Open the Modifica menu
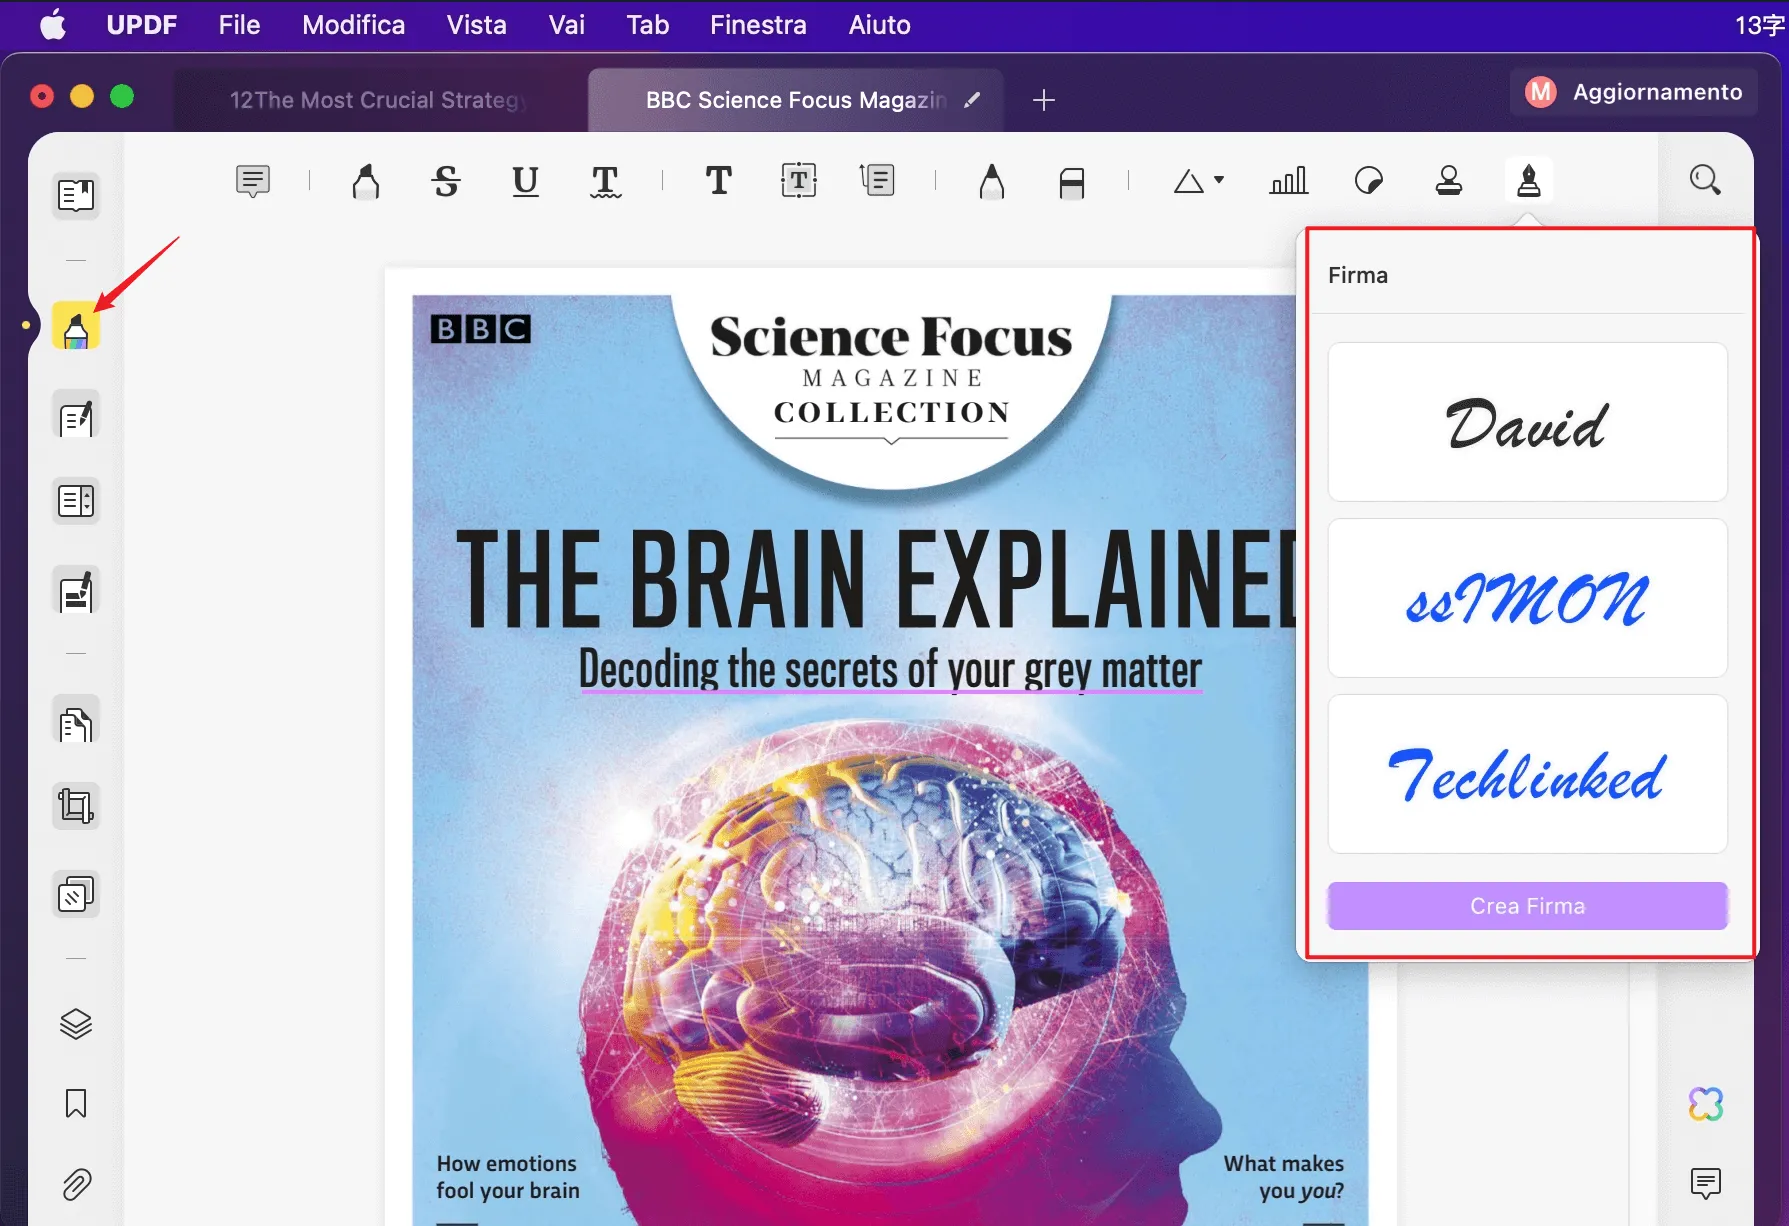This screenshot has height=1226, width=1789. click(x=354, y=25)
